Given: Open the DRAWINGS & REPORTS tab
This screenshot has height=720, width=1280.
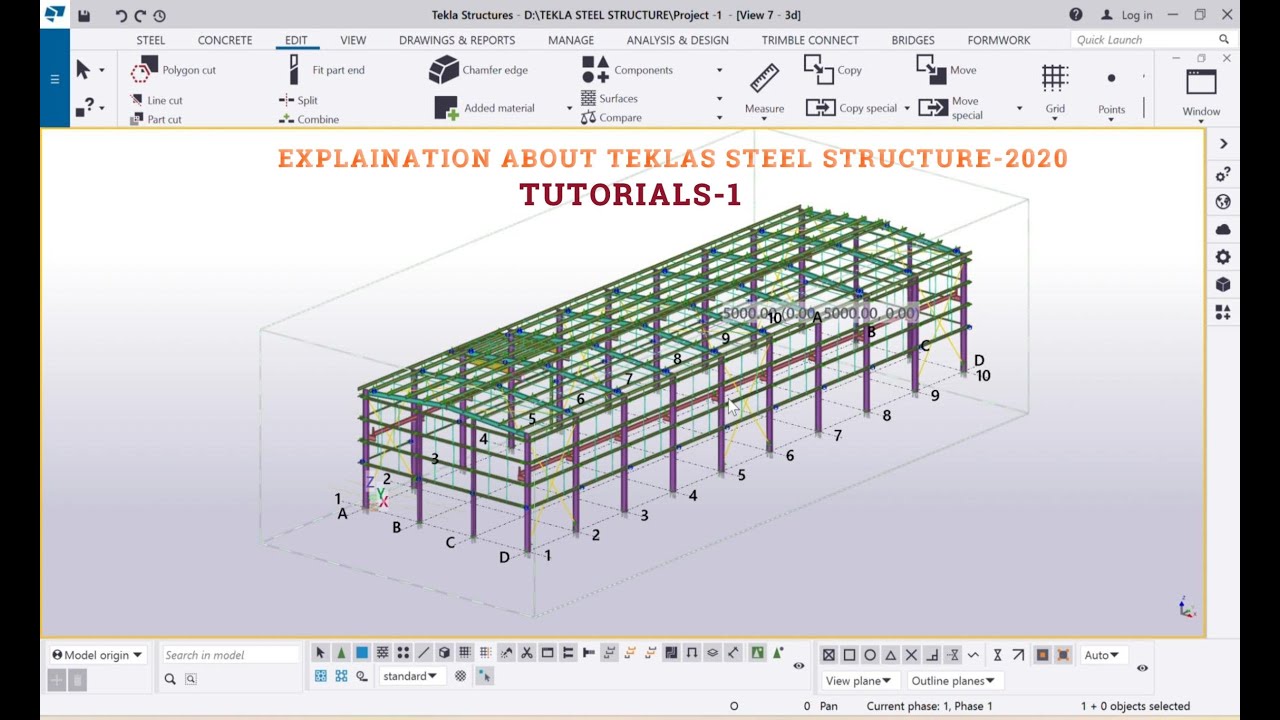Looking at the screenshot, I should [457, 40].
